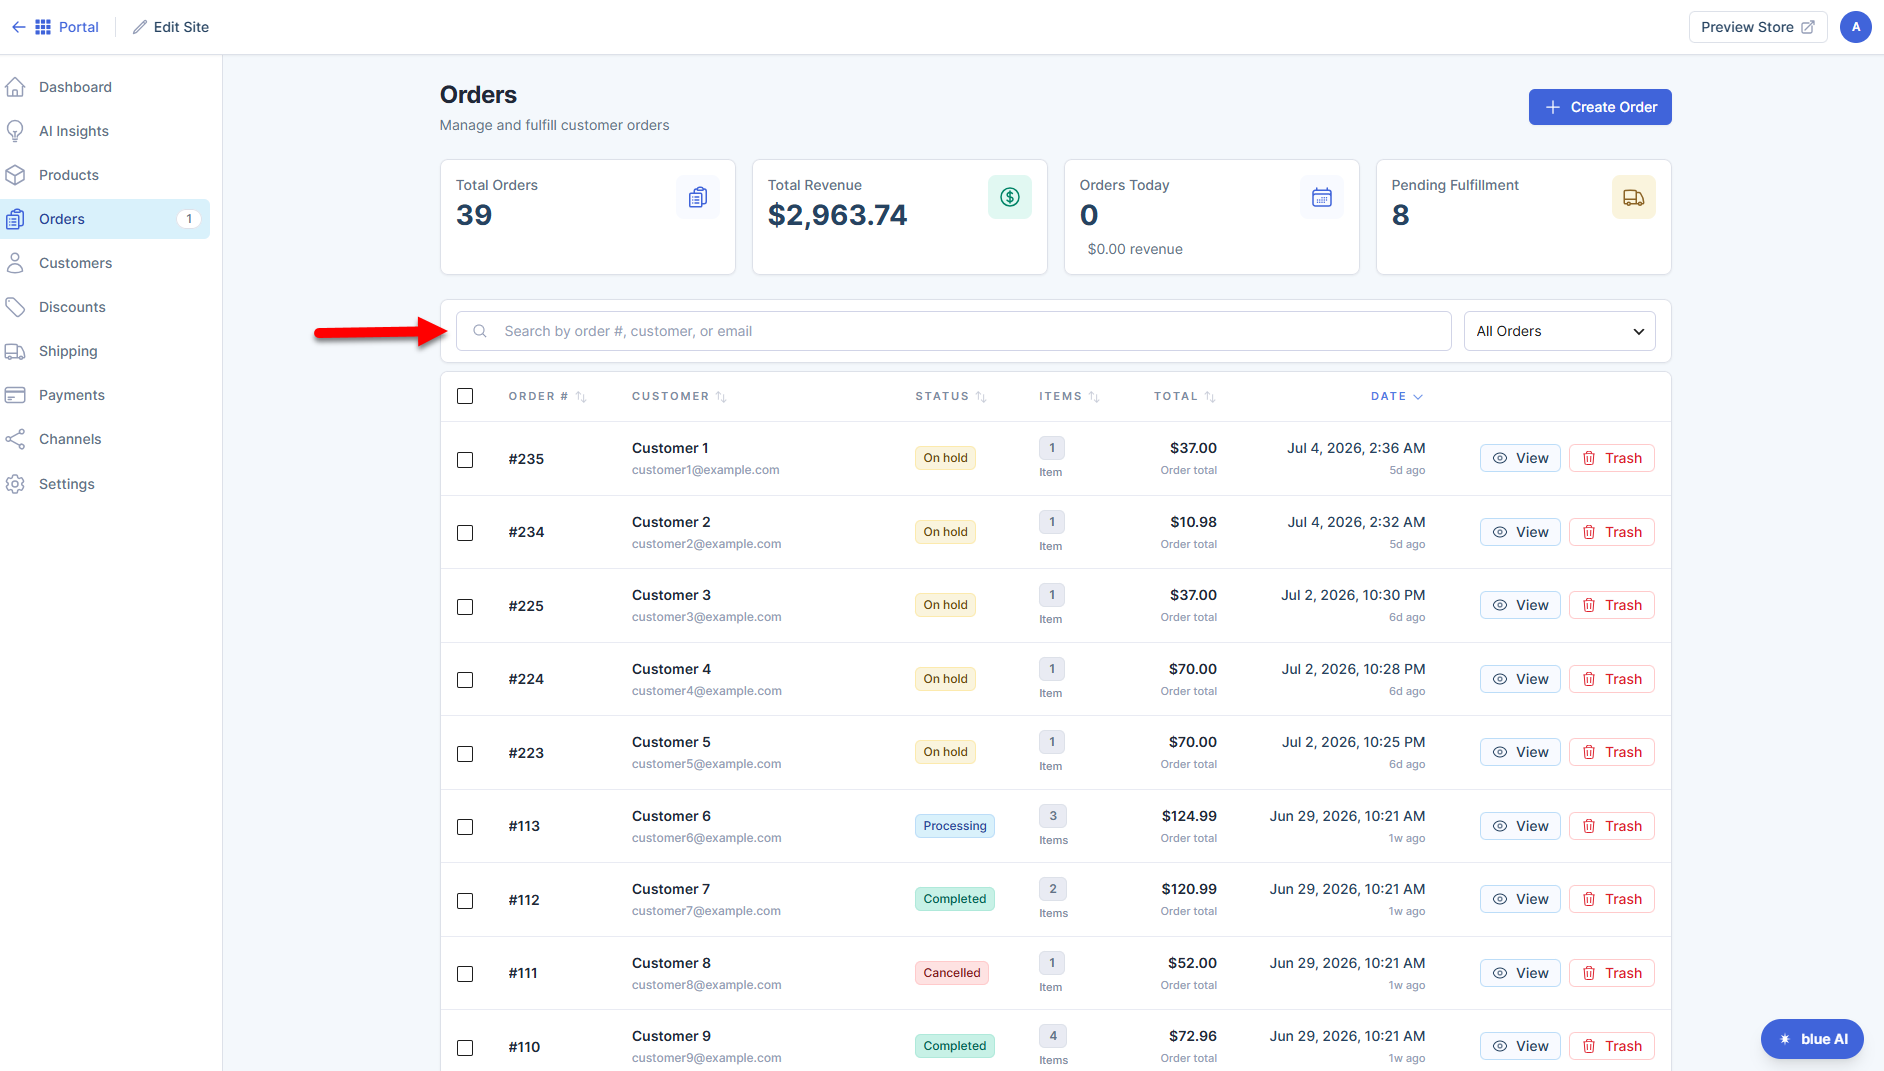Open the Channels share icon
Screen dimensions: 1884x1071
click(x=15, y=439)
